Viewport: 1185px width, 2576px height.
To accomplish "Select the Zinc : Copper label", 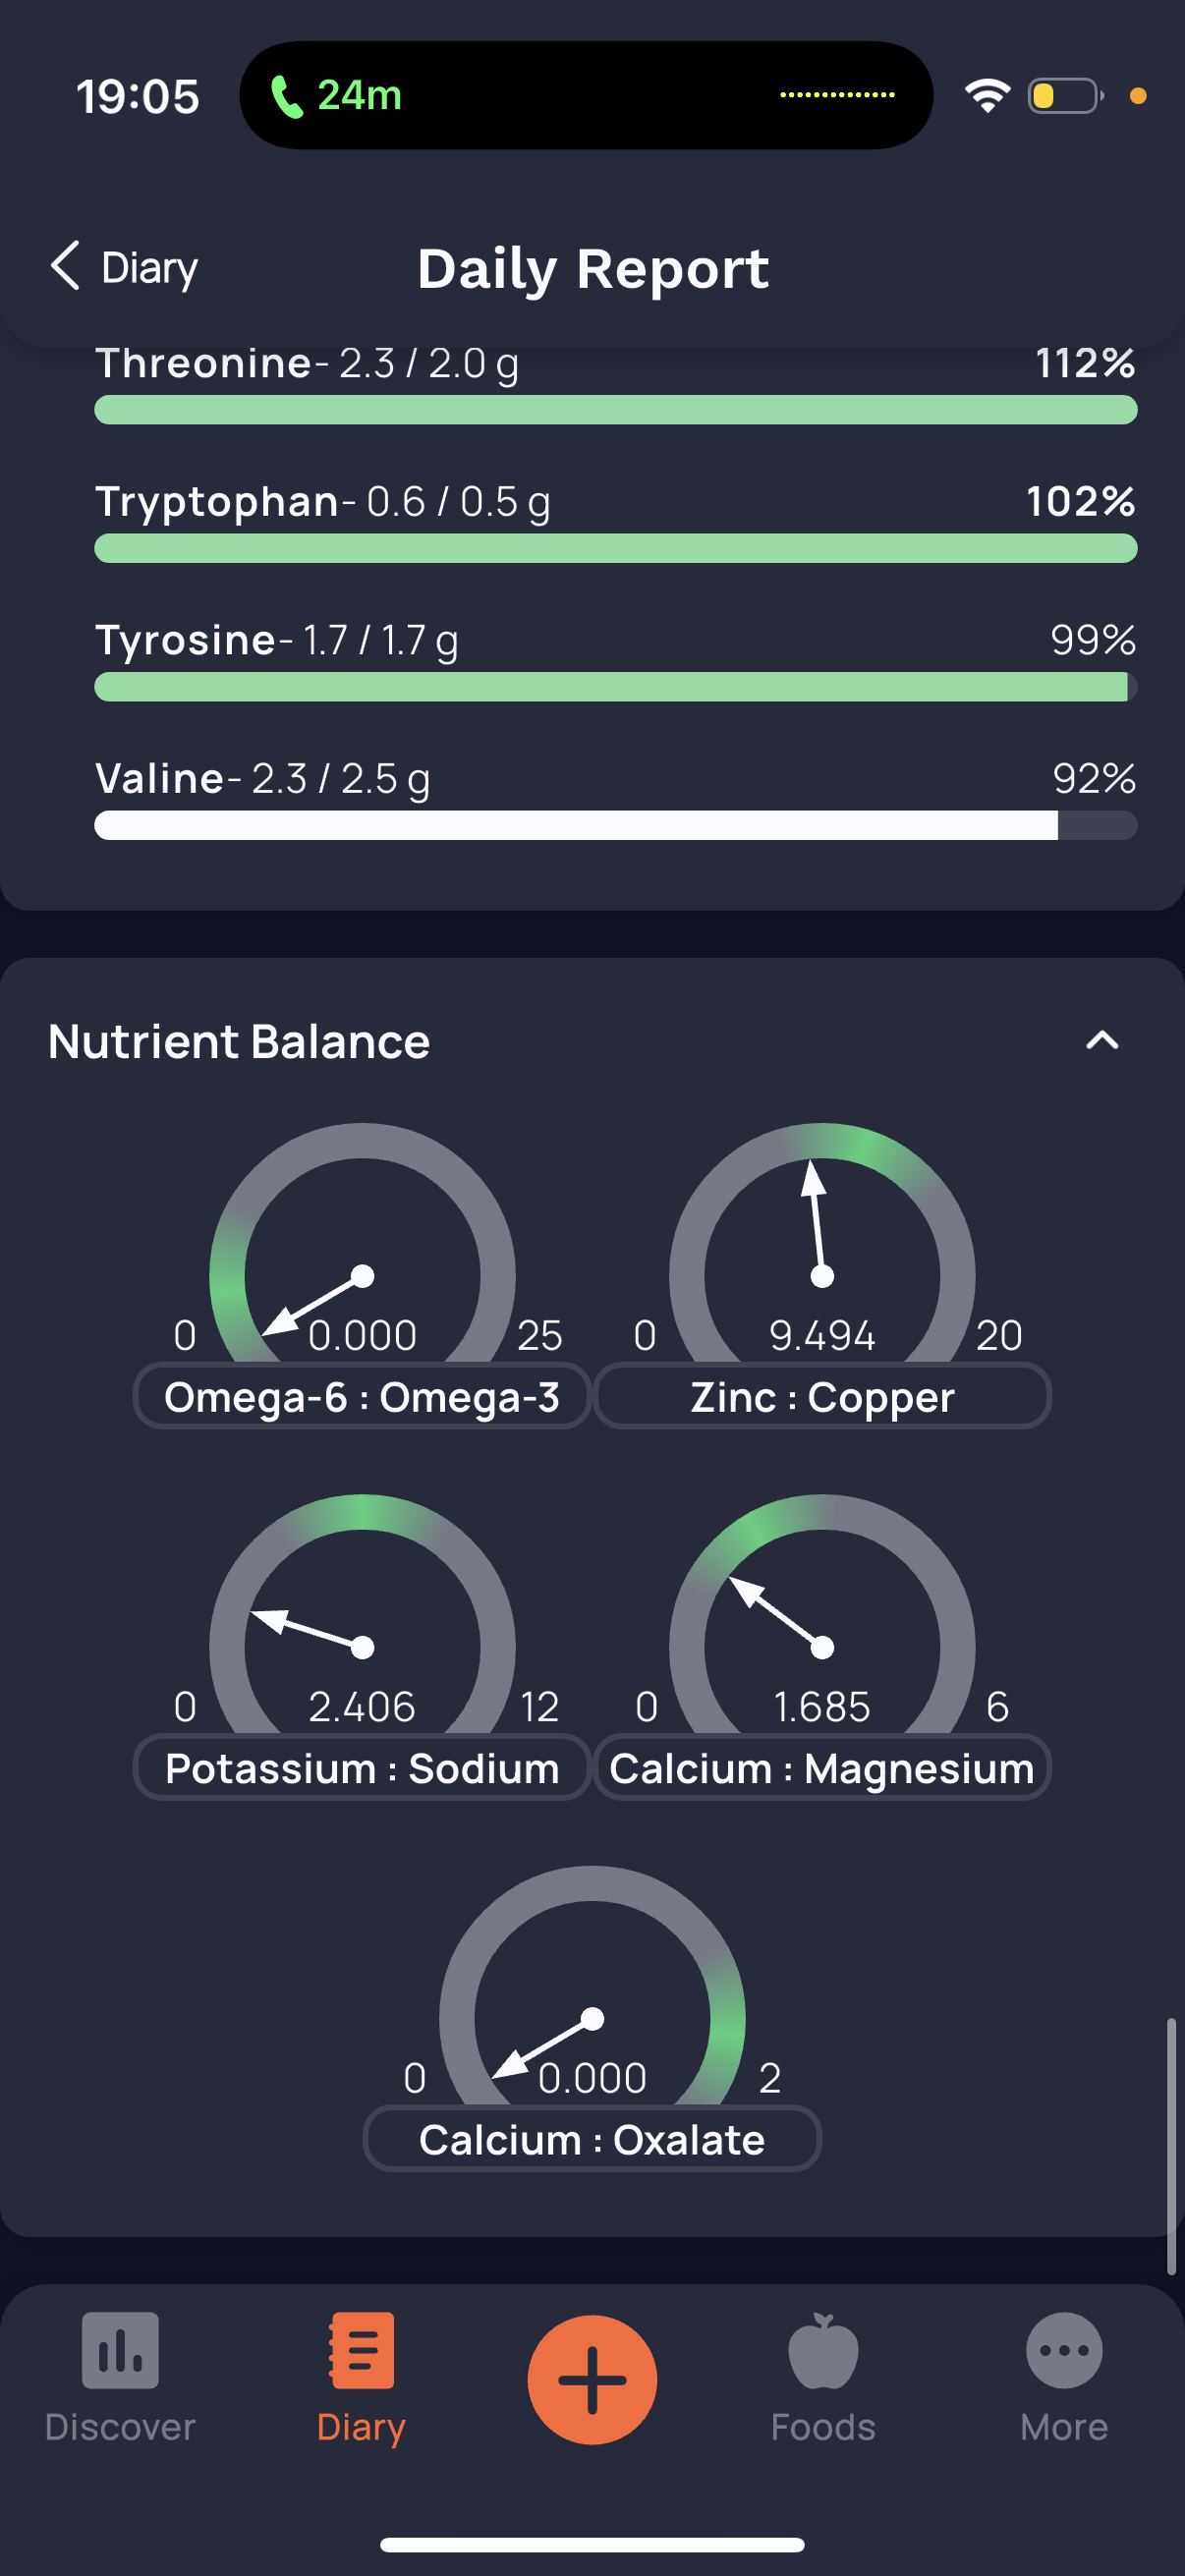I will coord(822,1396).
